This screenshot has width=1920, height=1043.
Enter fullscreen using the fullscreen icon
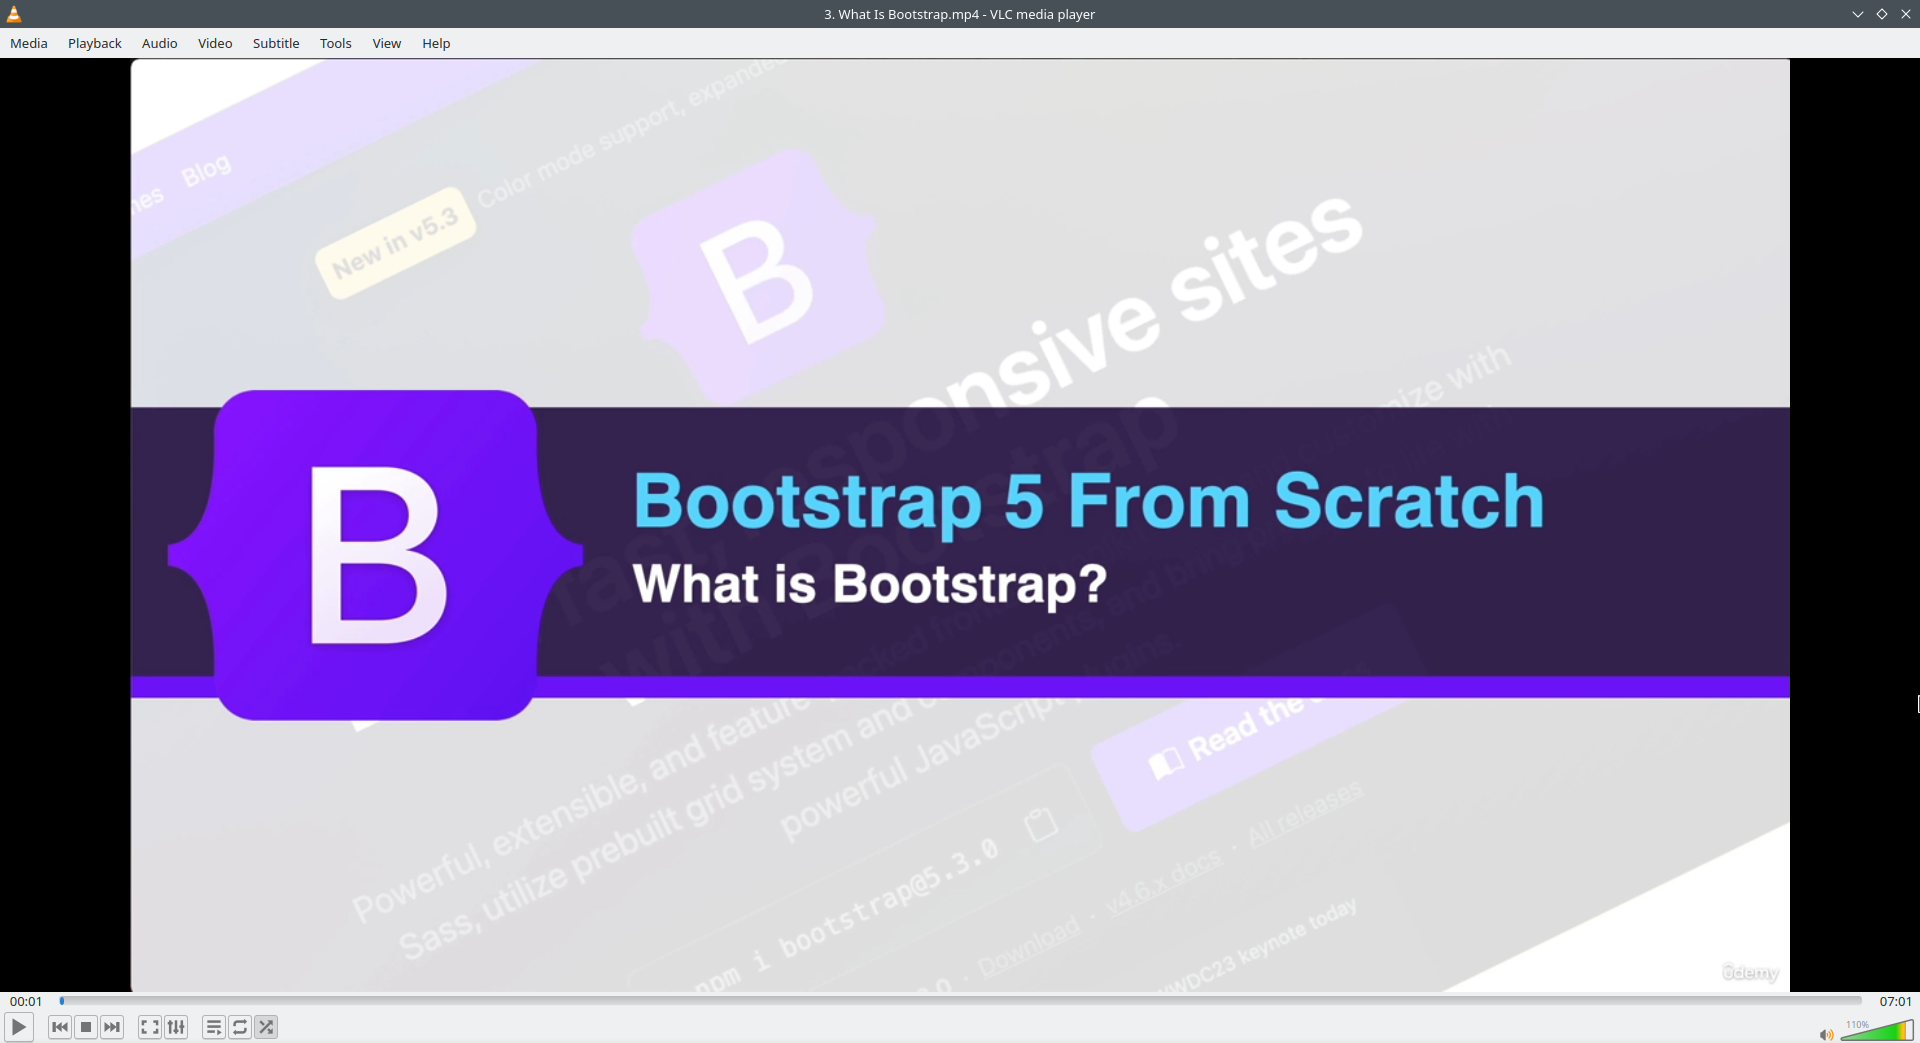coord(148,1026)
